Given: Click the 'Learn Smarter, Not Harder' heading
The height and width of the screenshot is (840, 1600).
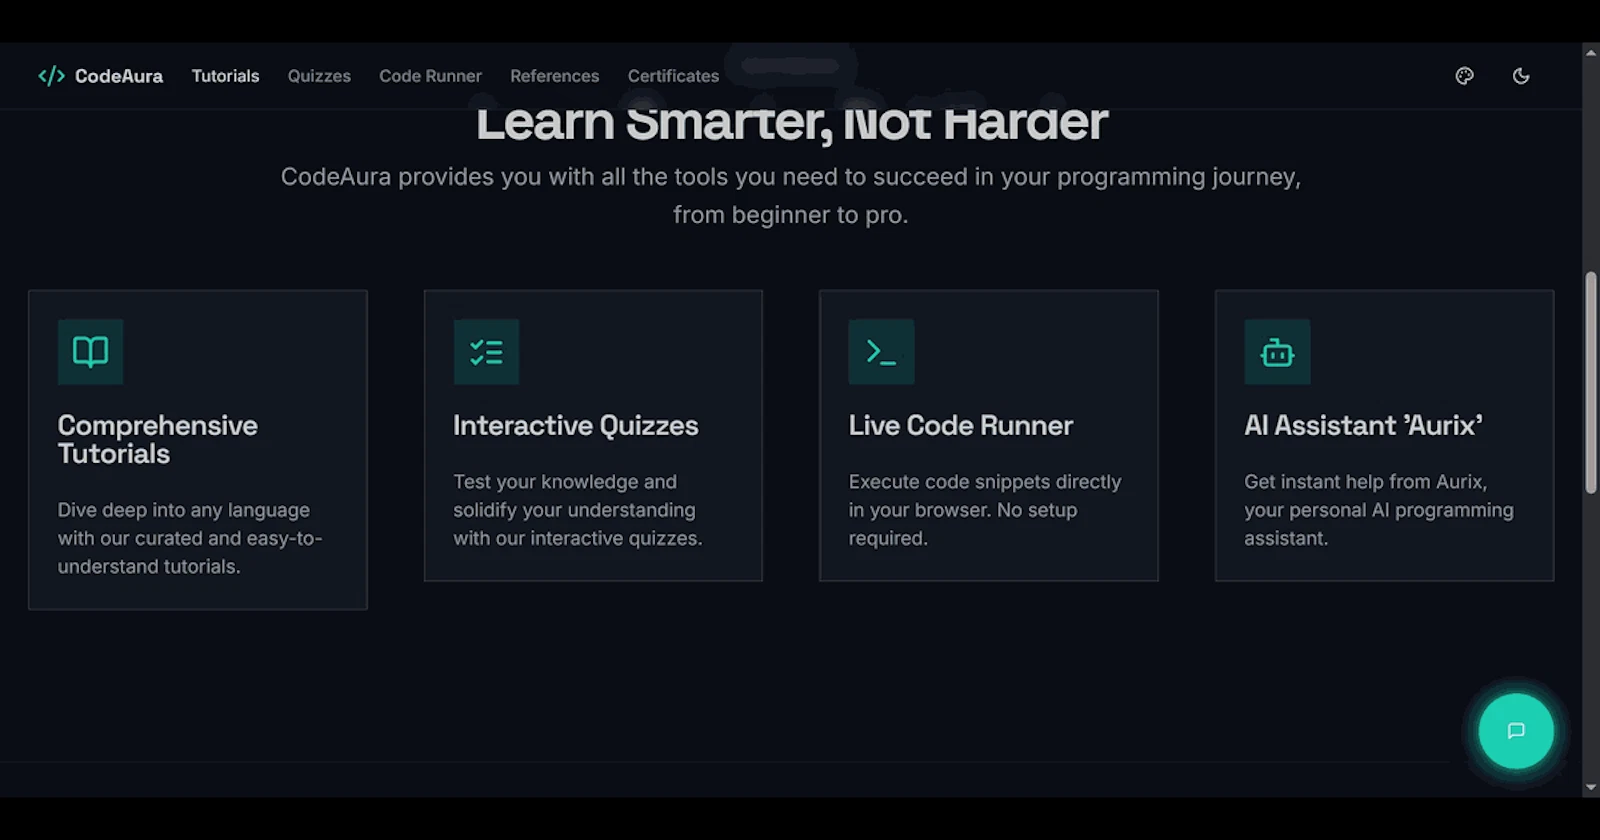Looking at the screenshot, I should click(x=791, y=124).
